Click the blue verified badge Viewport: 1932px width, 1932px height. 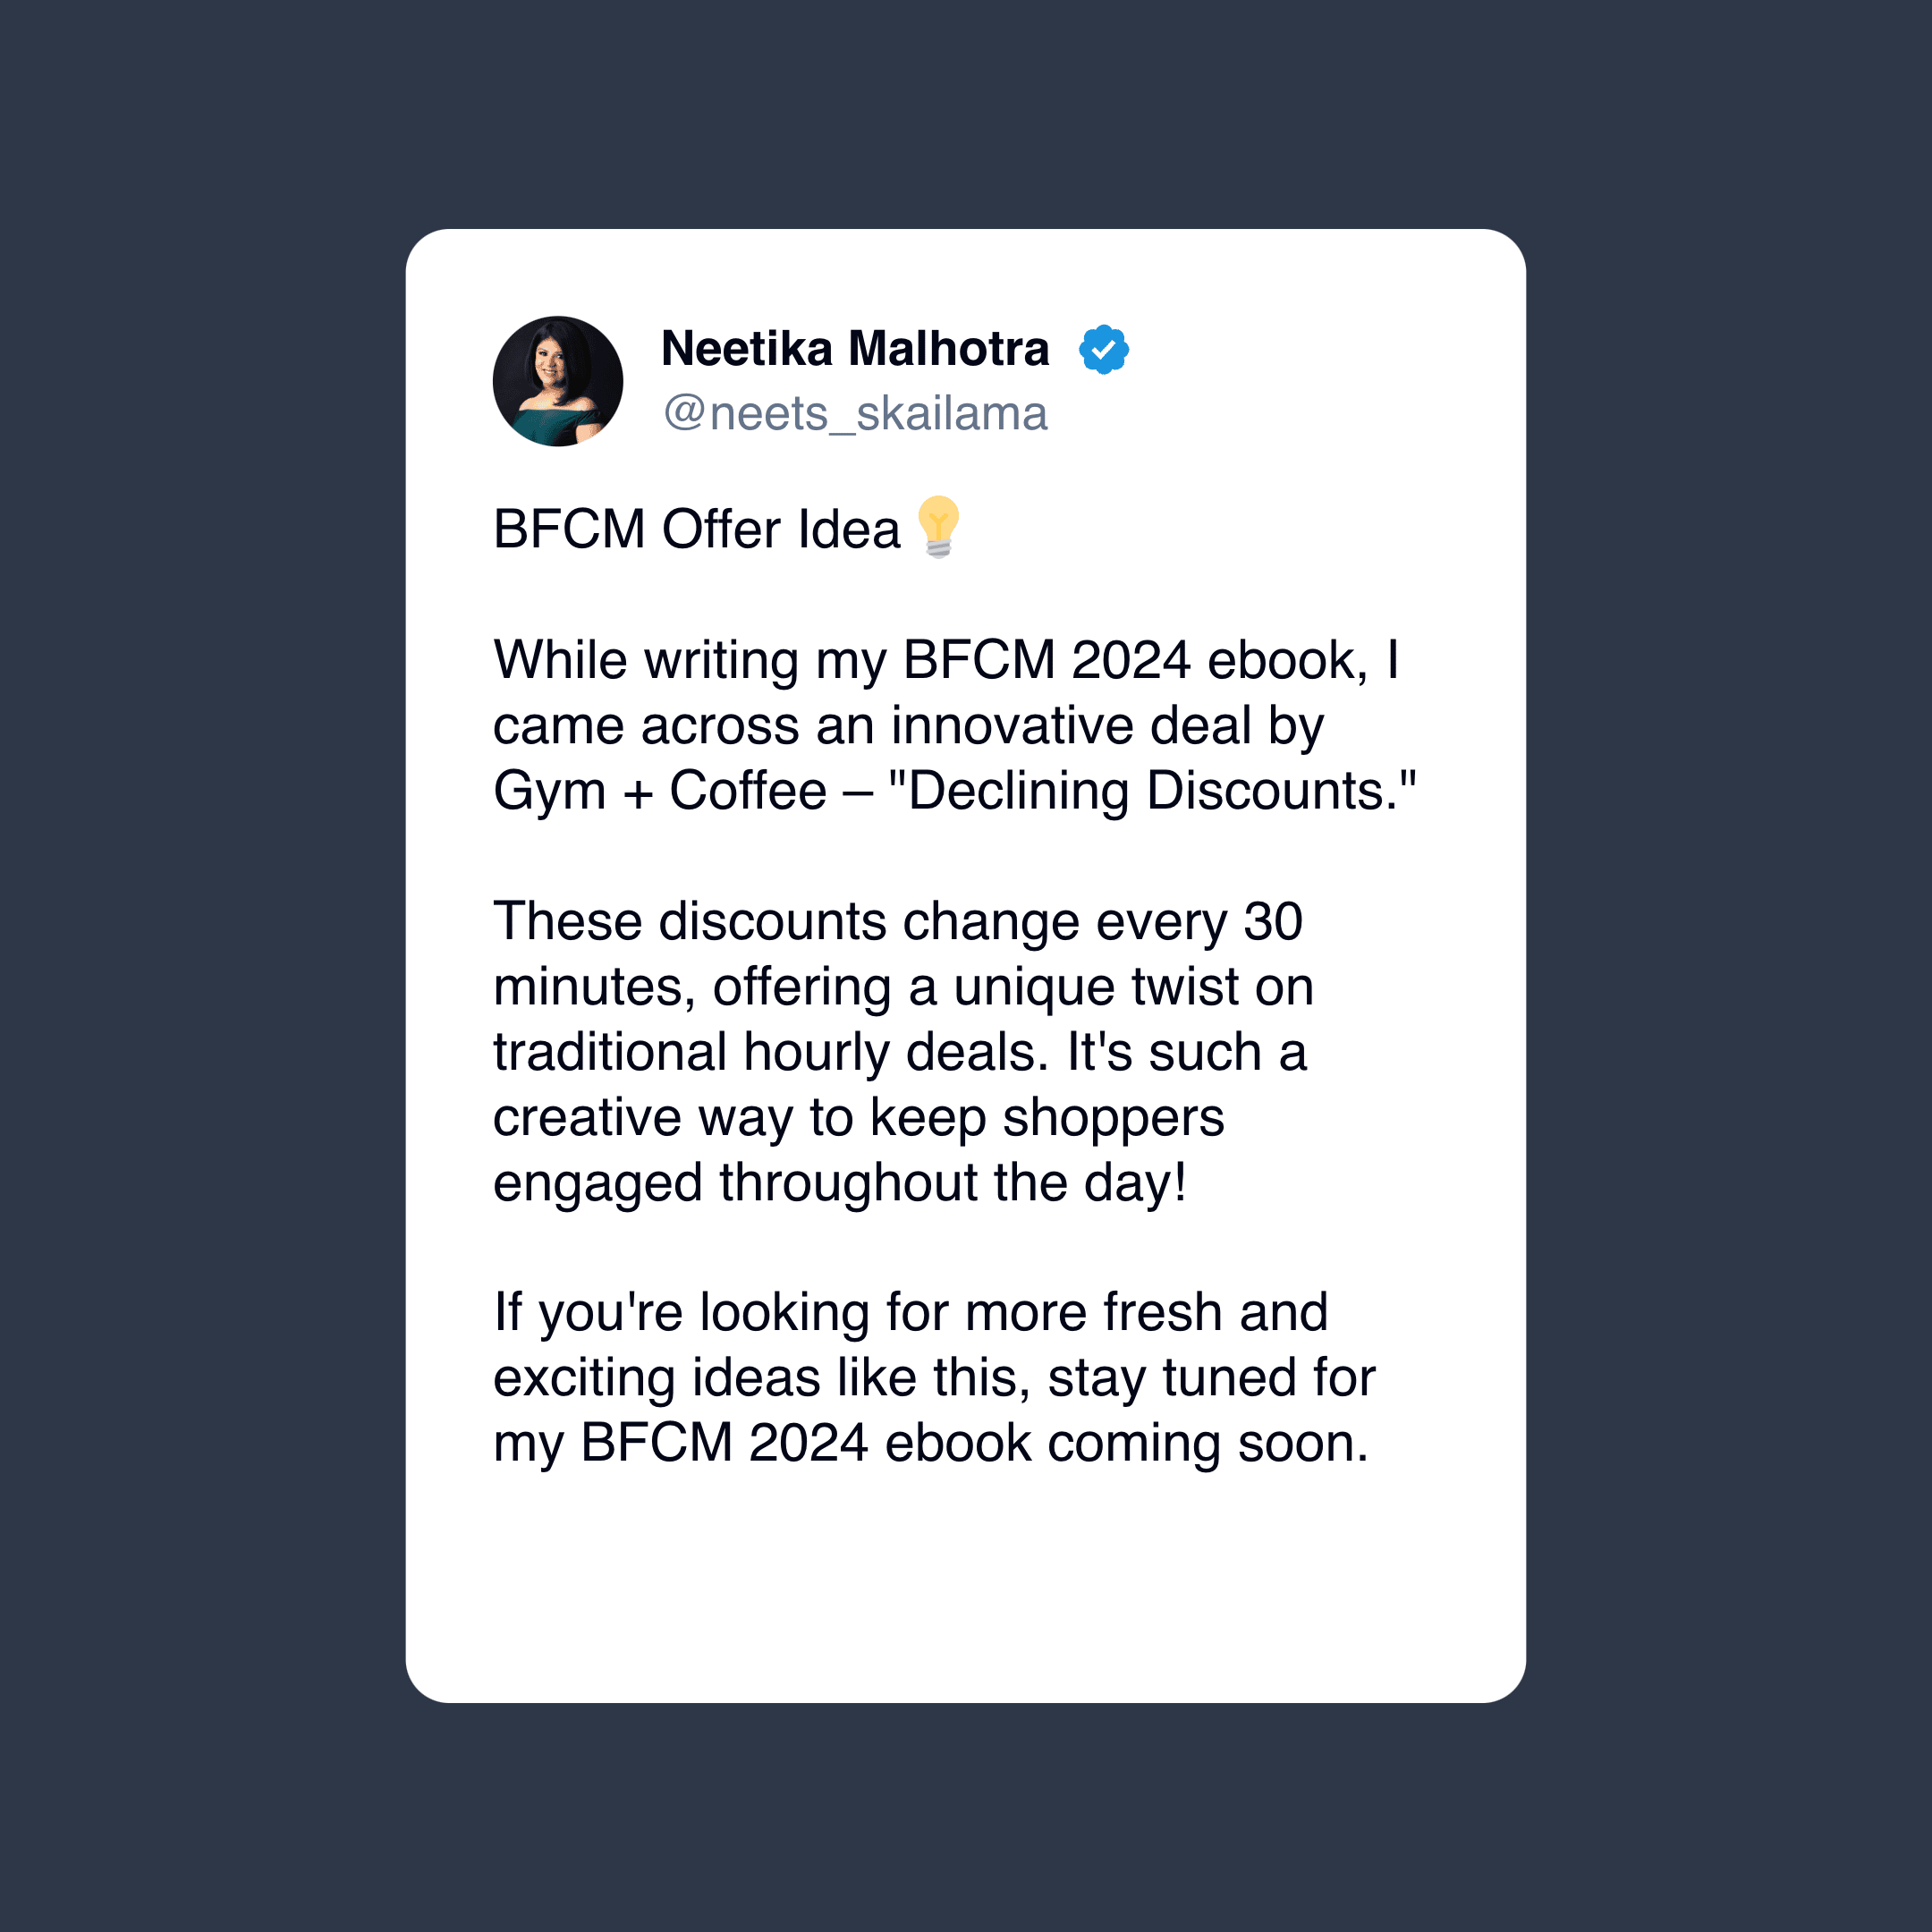coord(1103,349)
